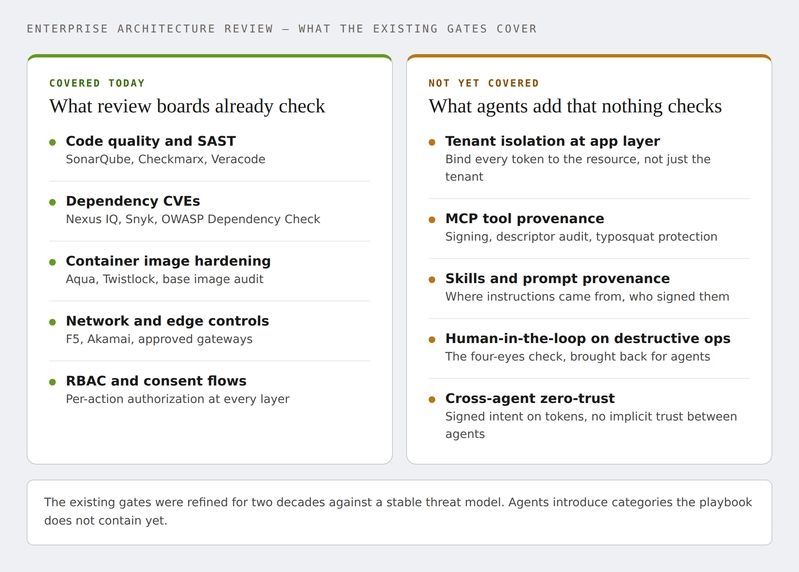799x572 pixels.
Task: Click the orange bullet next to Tenant isolation
Action: [x=432, y=142]
